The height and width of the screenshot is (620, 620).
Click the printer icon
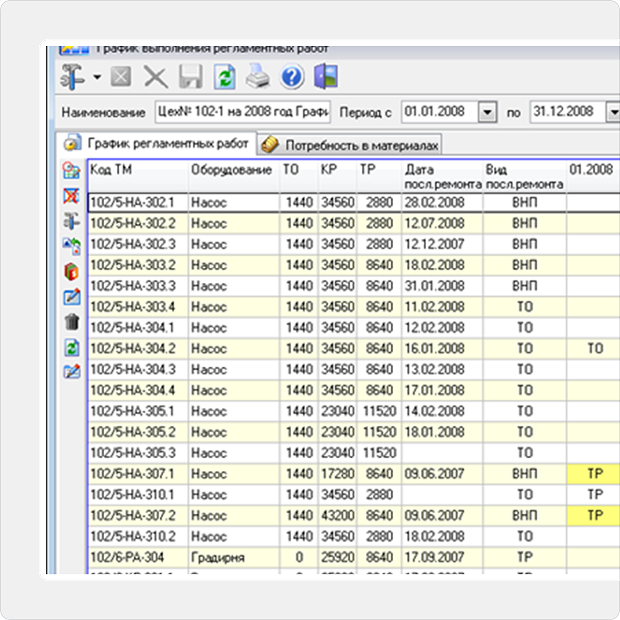click(x=258, y=77)
